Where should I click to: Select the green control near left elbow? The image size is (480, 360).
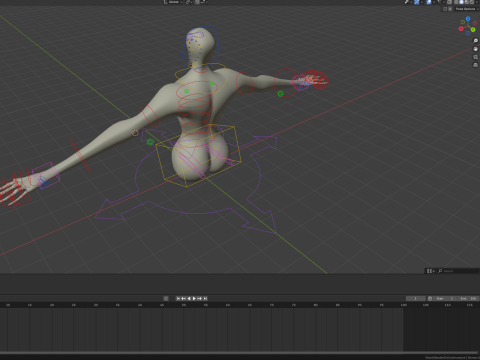point(150,142)
